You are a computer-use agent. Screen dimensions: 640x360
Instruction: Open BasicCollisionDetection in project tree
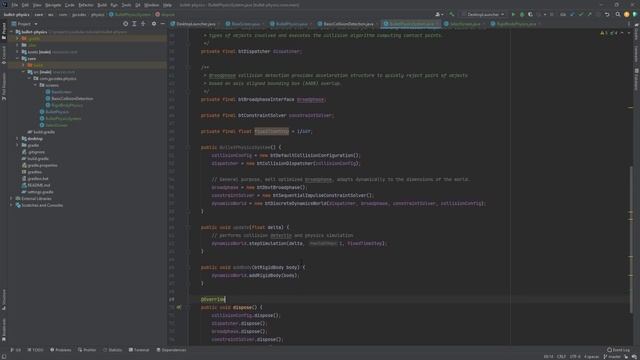tap(72, 99)
